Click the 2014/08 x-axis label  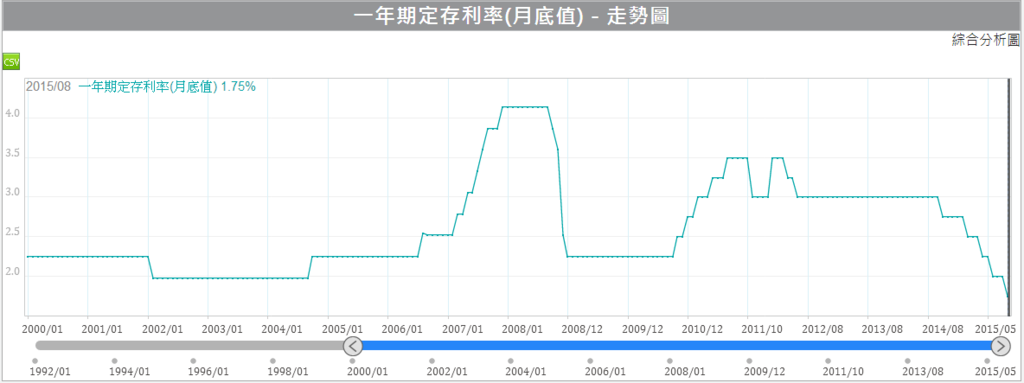943,329
